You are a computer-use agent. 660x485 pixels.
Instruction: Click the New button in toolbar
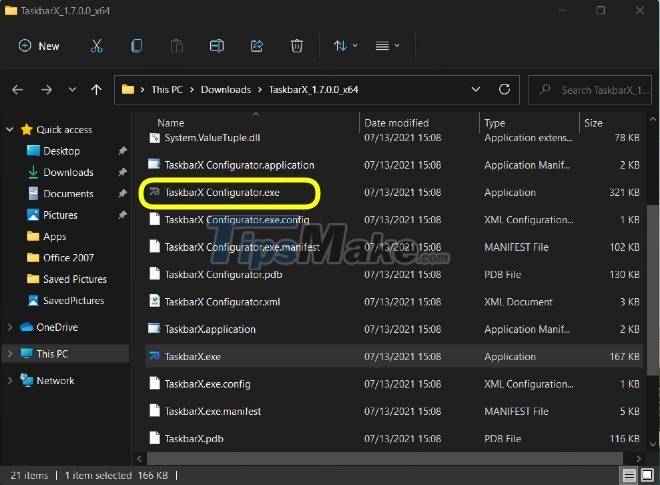coord(39,46)
